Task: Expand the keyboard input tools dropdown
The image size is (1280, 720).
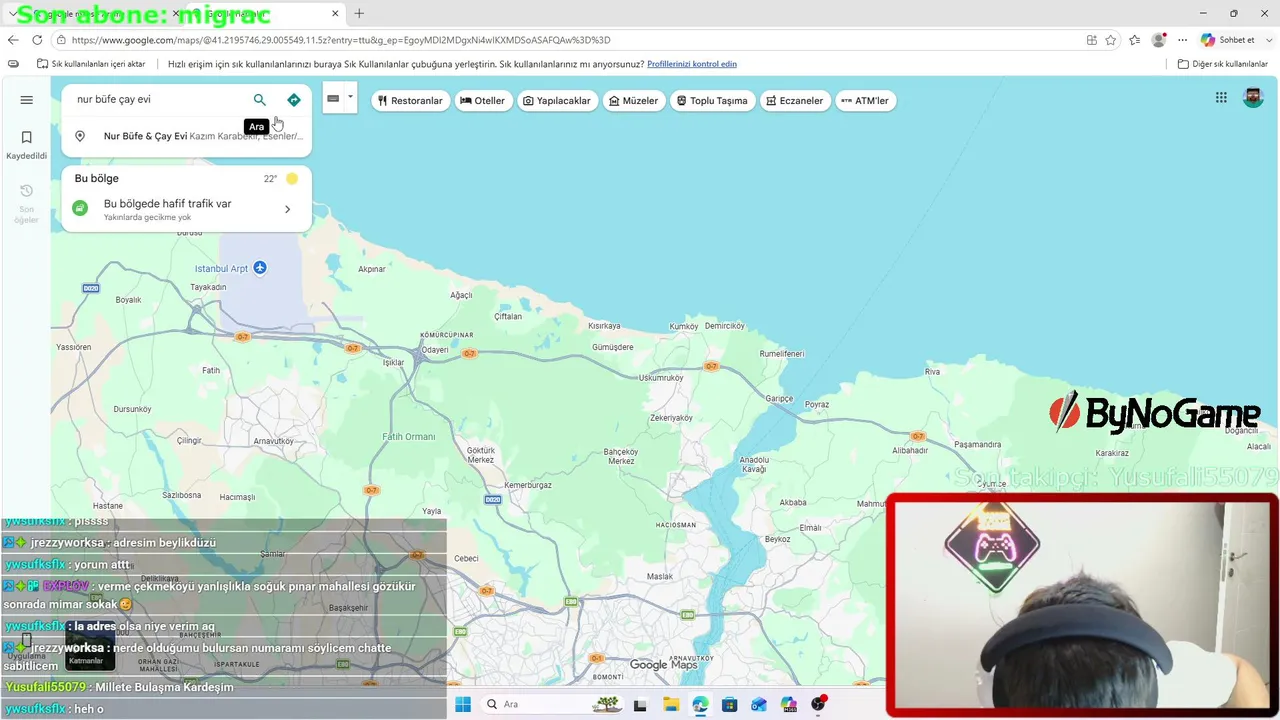Action: 350,97
